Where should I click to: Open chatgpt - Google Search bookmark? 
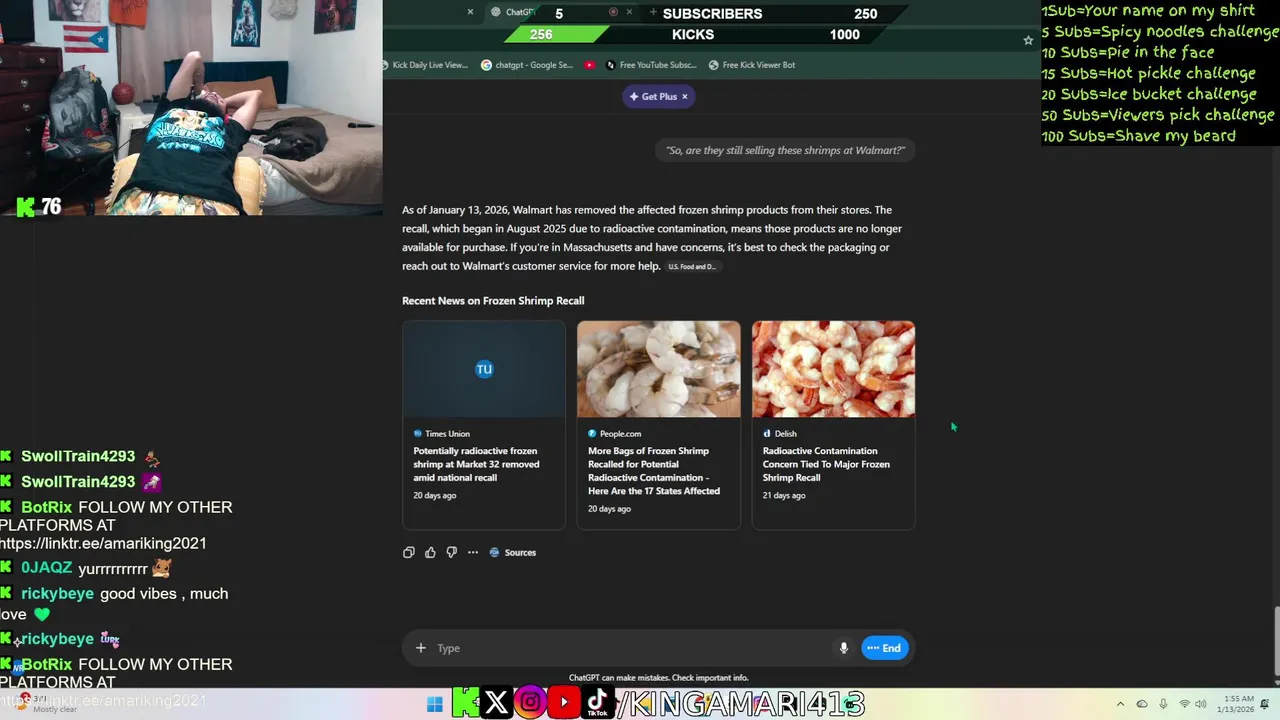[x=527, y=65]
